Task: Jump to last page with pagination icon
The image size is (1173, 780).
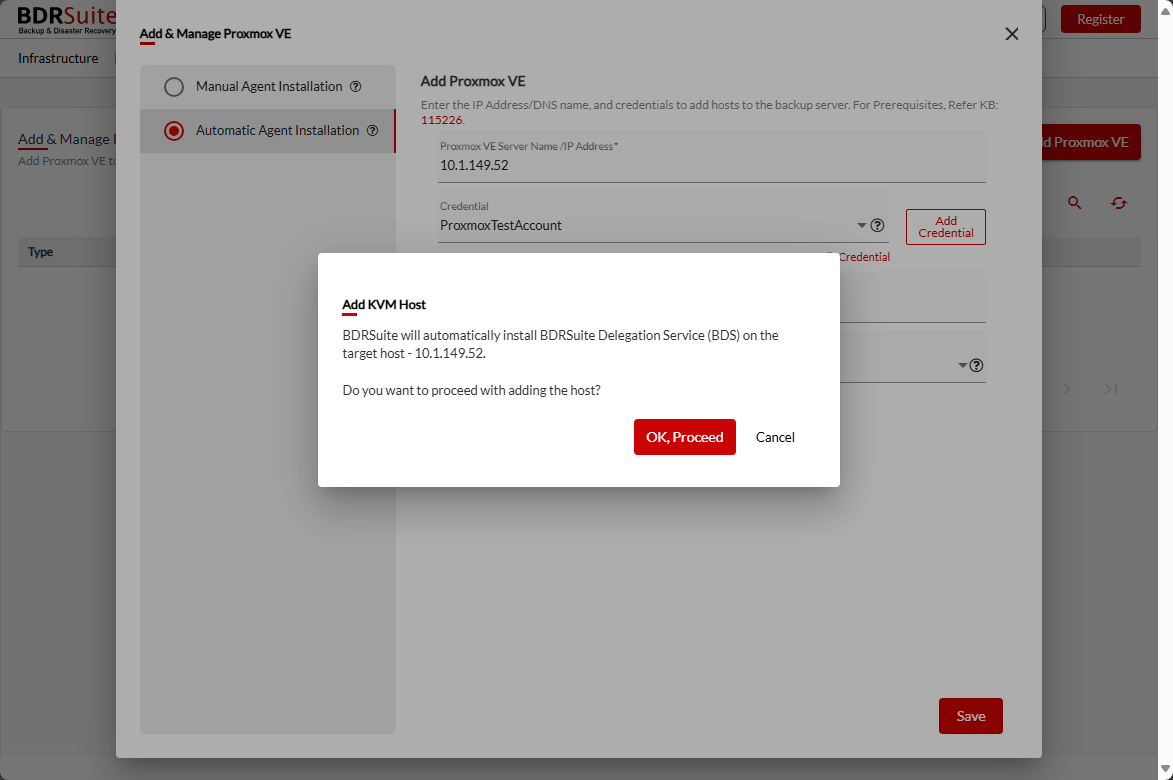Action: click(1110, 389)
